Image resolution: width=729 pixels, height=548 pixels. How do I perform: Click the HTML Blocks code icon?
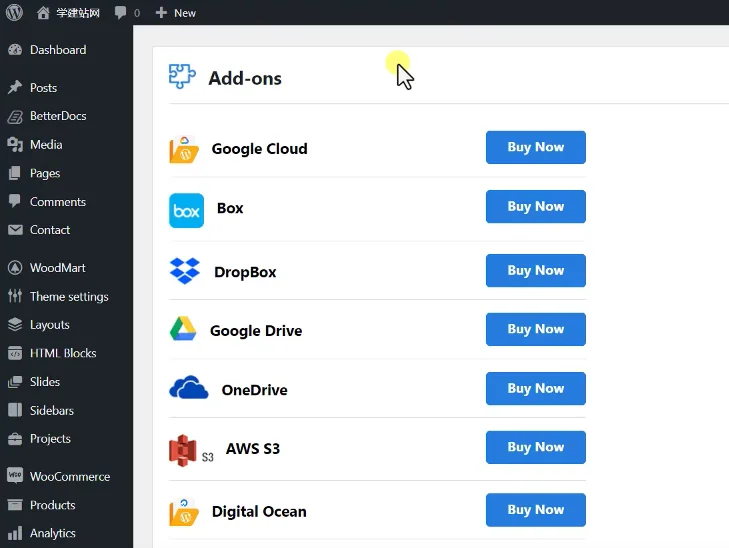point(15,353)
